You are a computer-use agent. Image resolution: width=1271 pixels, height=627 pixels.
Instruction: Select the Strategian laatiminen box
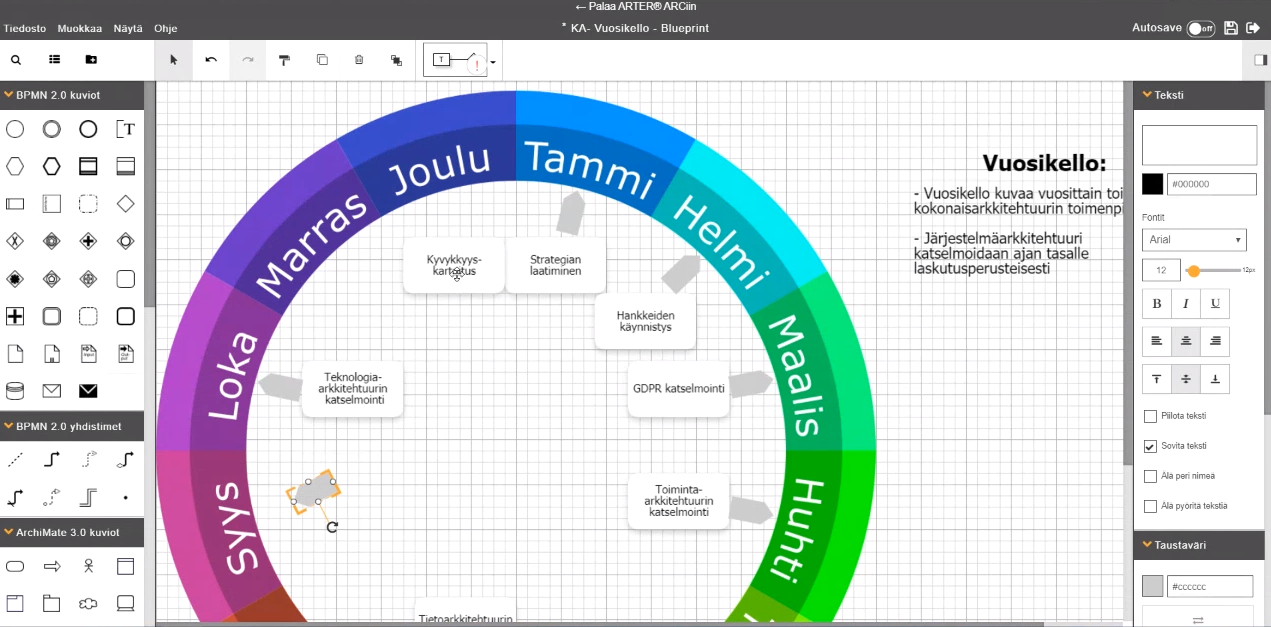point(555,265)
